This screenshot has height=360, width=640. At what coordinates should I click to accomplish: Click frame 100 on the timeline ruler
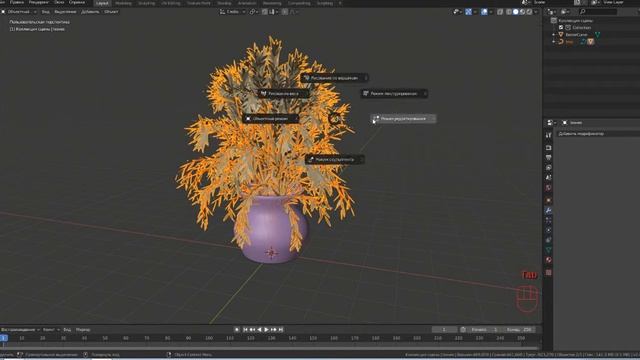209,338
